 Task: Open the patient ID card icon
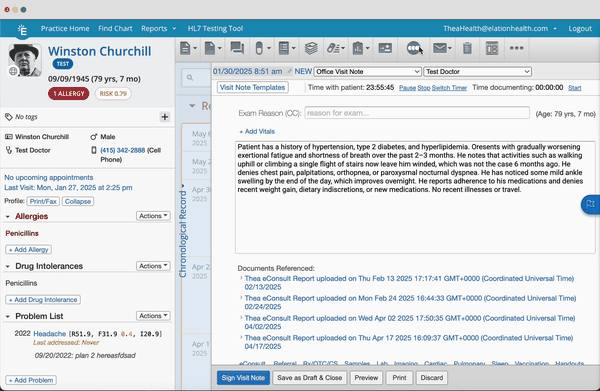point(385,48)
